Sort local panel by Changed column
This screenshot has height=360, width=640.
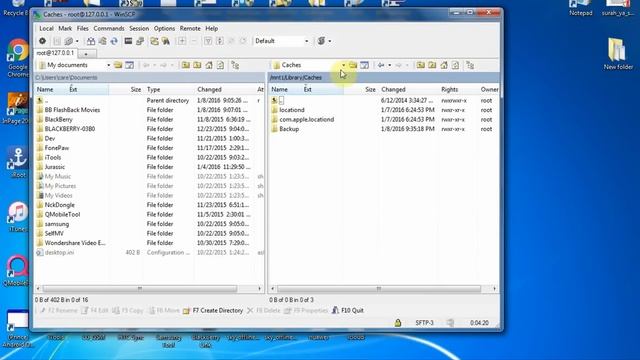pyautogui.click(x=209, y=89)
